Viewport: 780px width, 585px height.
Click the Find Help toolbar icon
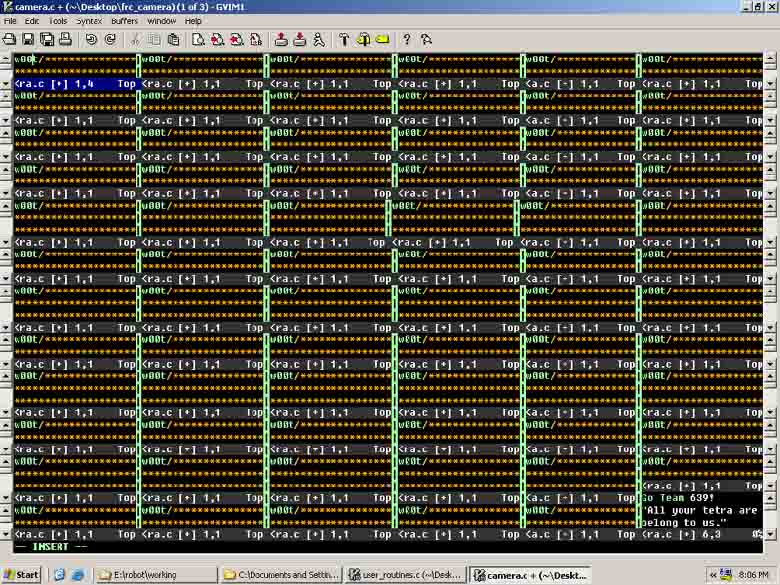(426, 39)
